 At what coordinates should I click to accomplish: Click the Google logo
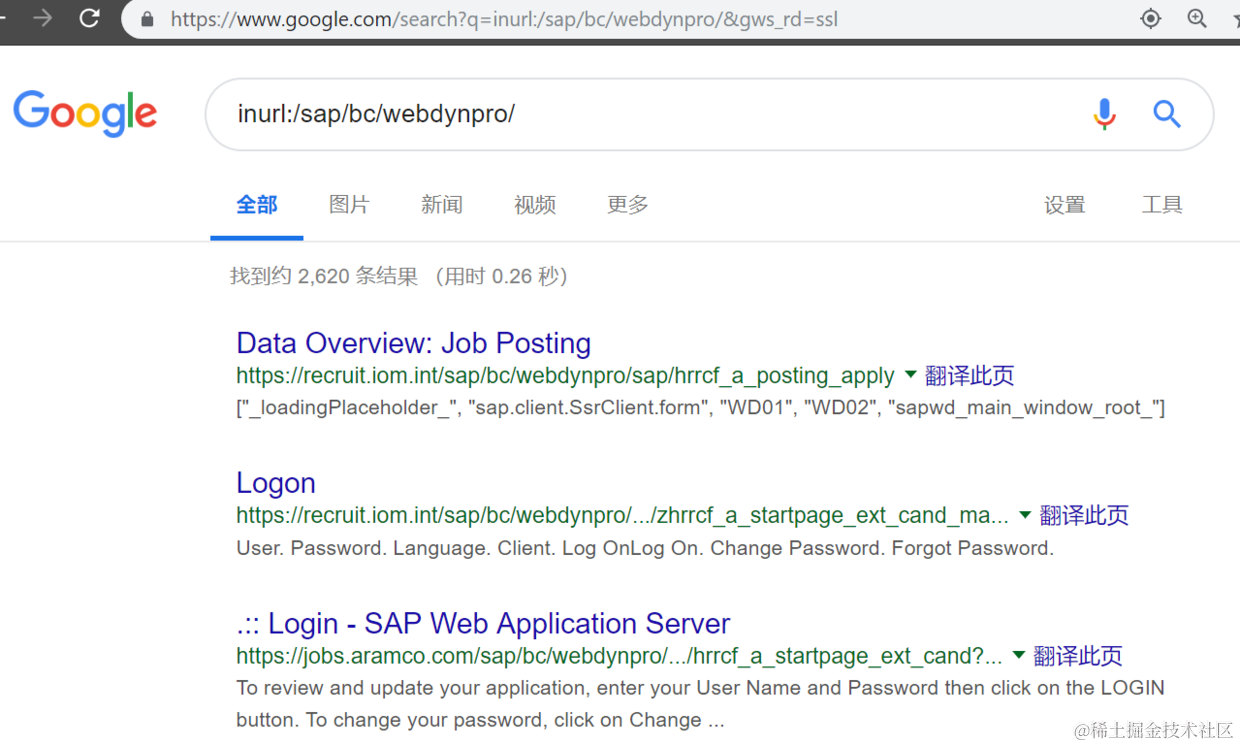coord(85,113)
